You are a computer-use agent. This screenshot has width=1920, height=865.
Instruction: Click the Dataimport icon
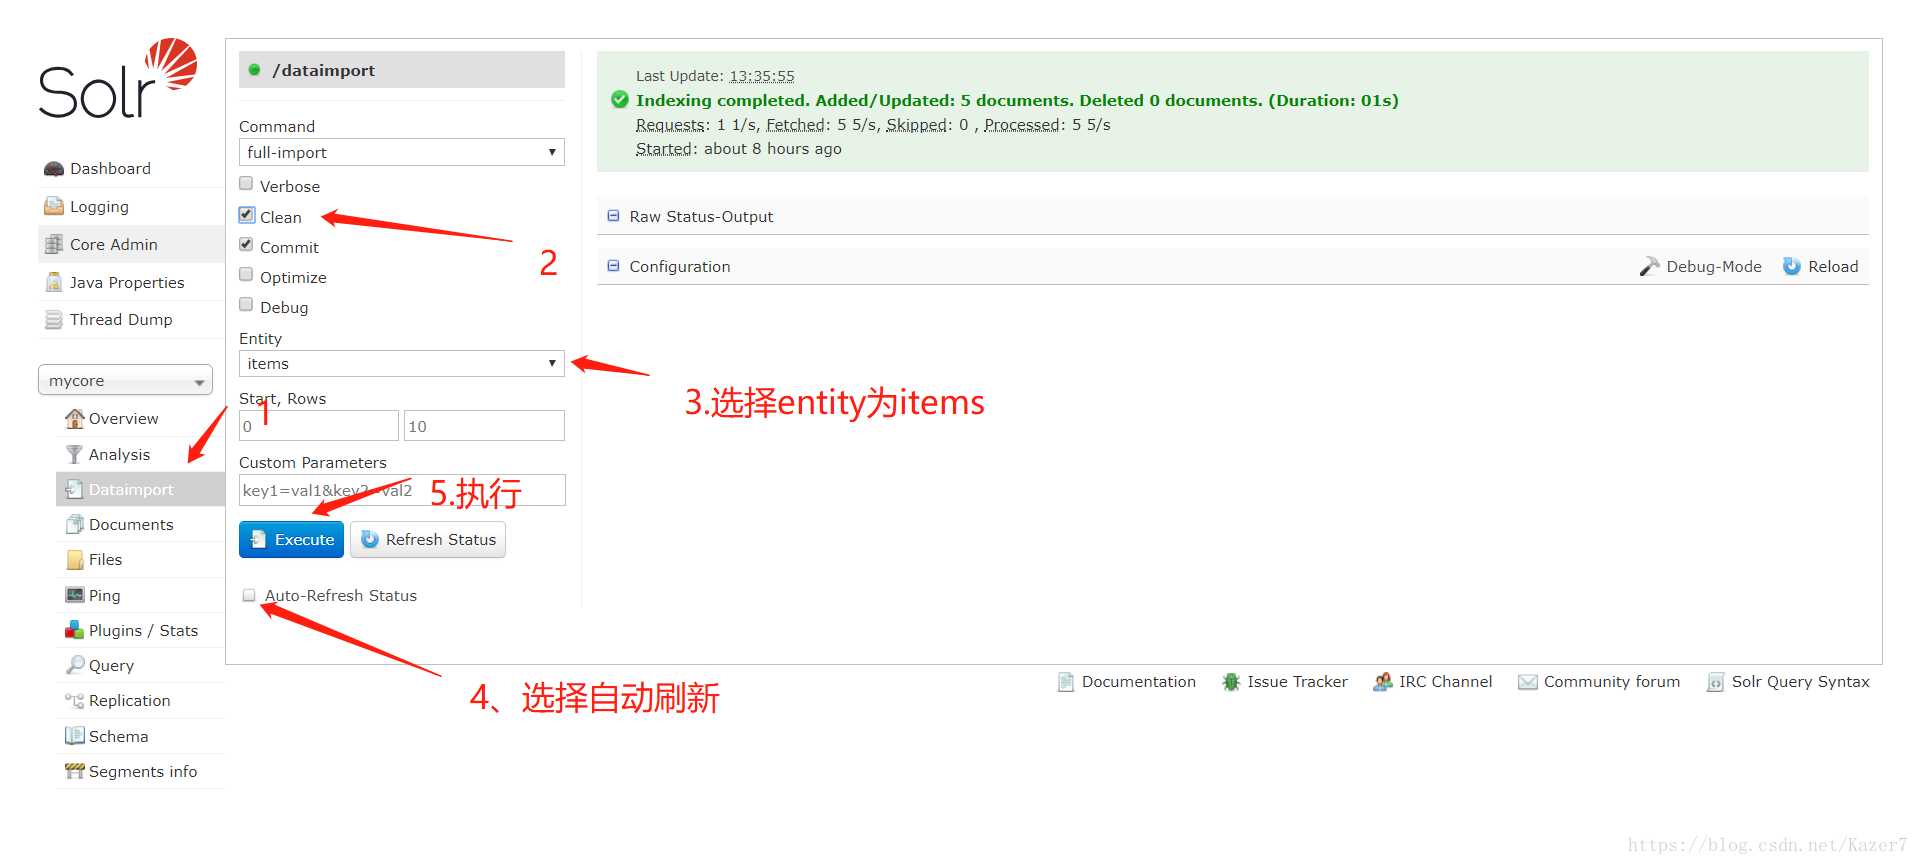click(74, 489)
